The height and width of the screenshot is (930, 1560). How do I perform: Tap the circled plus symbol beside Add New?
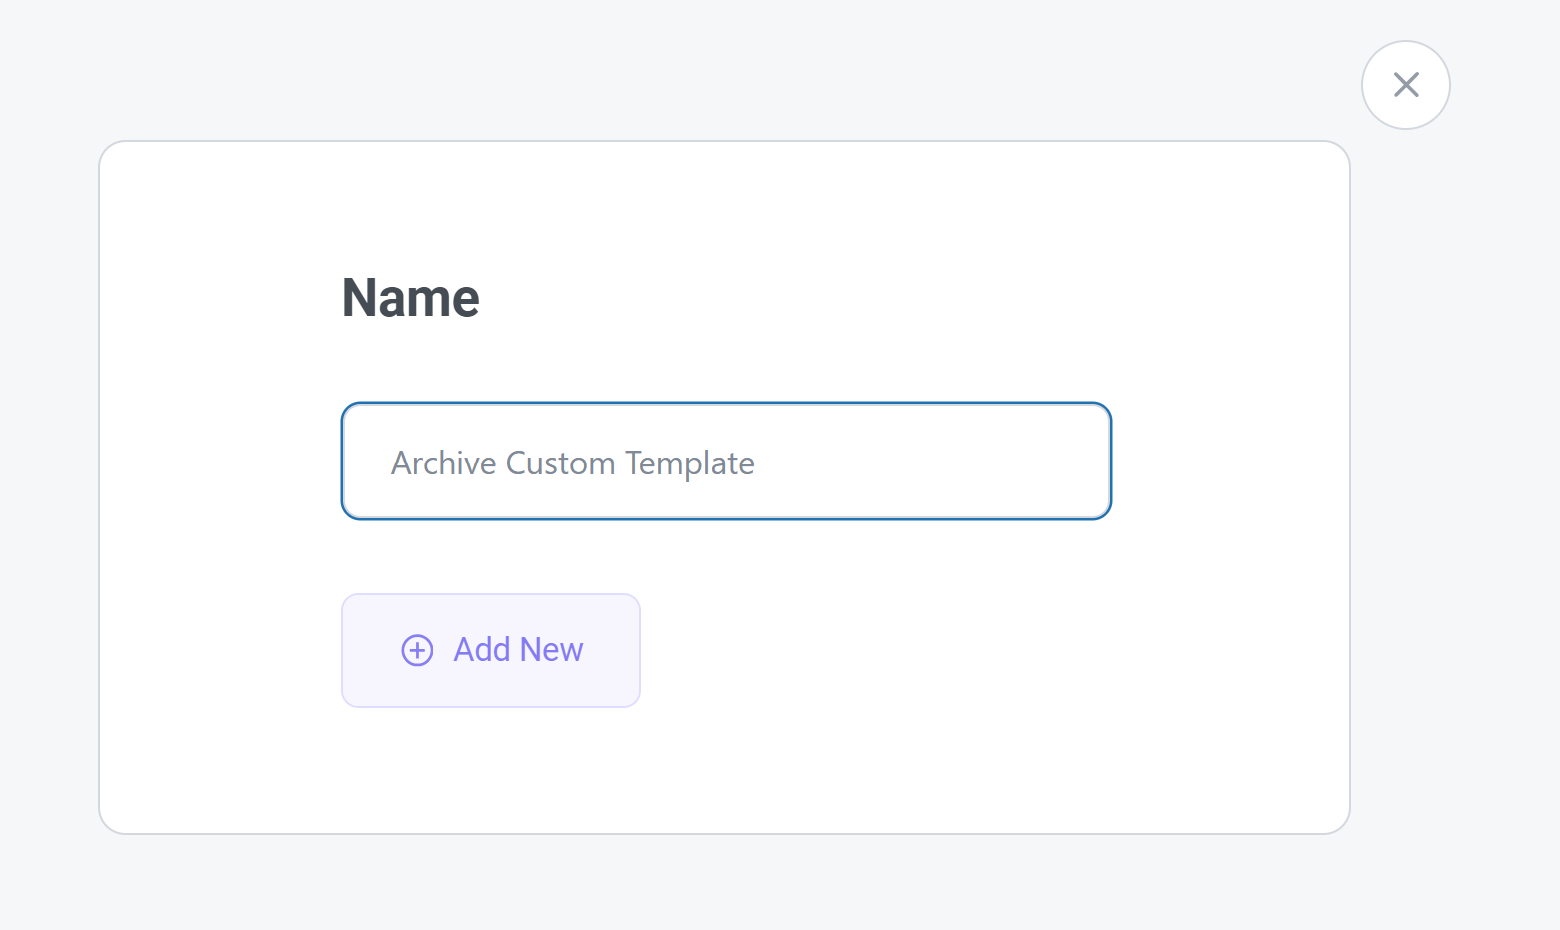(417, 650)
